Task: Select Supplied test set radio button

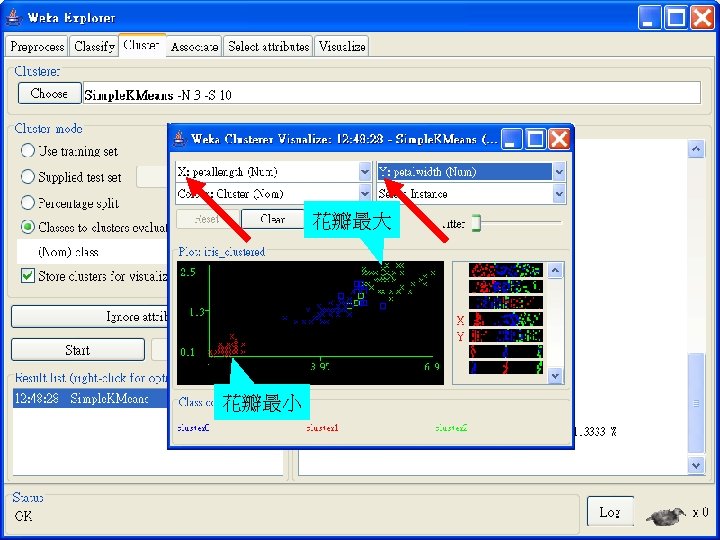Action: coord(28,177)
